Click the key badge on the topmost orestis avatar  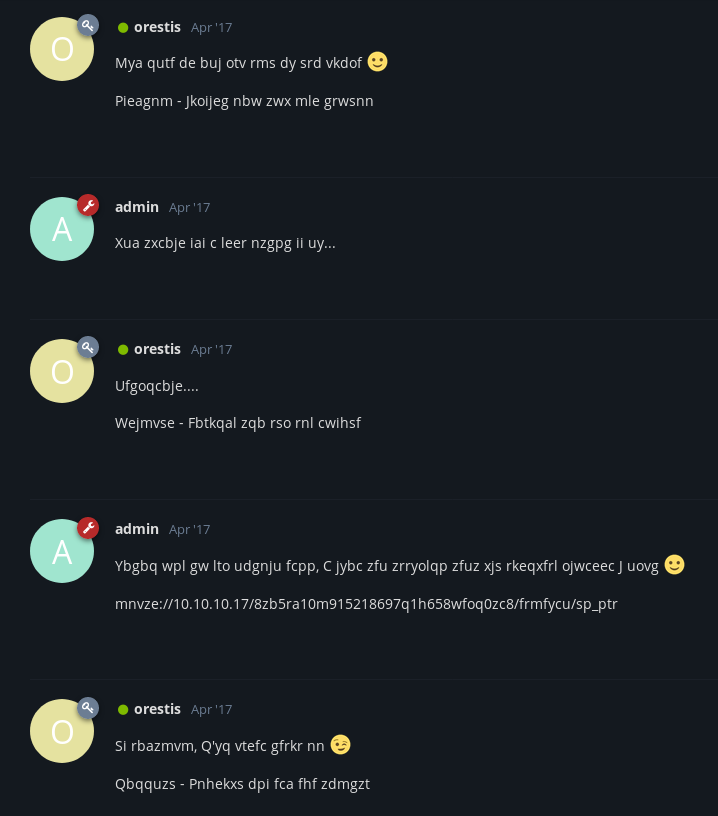coord(88,25)
